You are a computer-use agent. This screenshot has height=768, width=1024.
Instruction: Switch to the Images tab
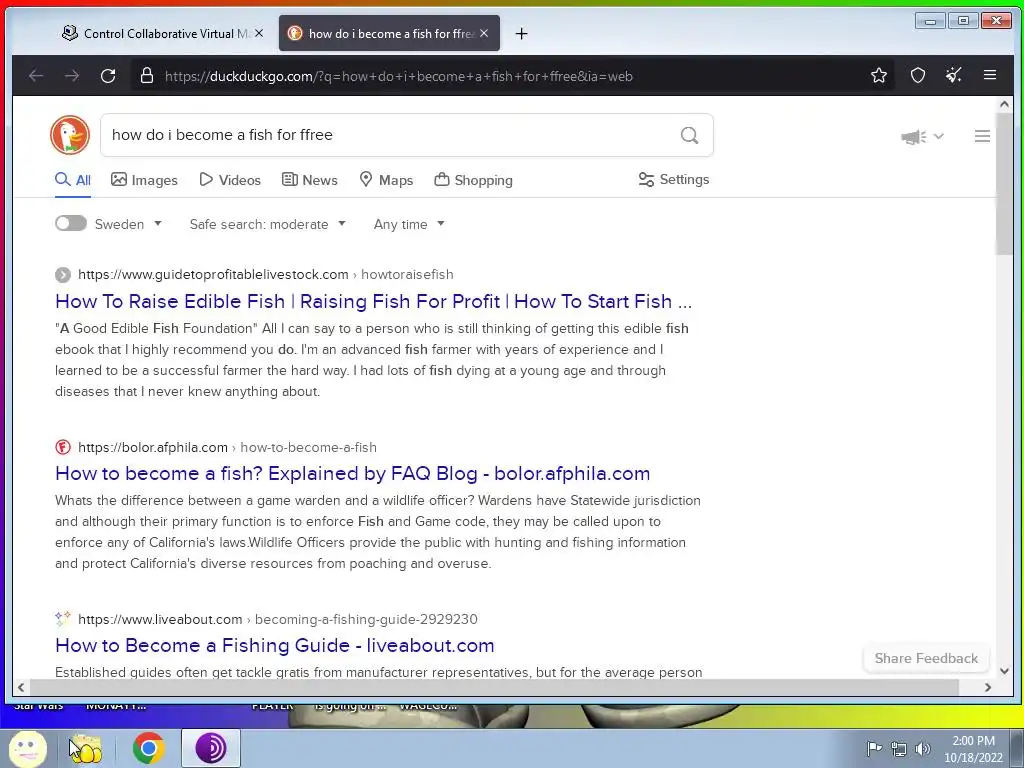point(144,180)
